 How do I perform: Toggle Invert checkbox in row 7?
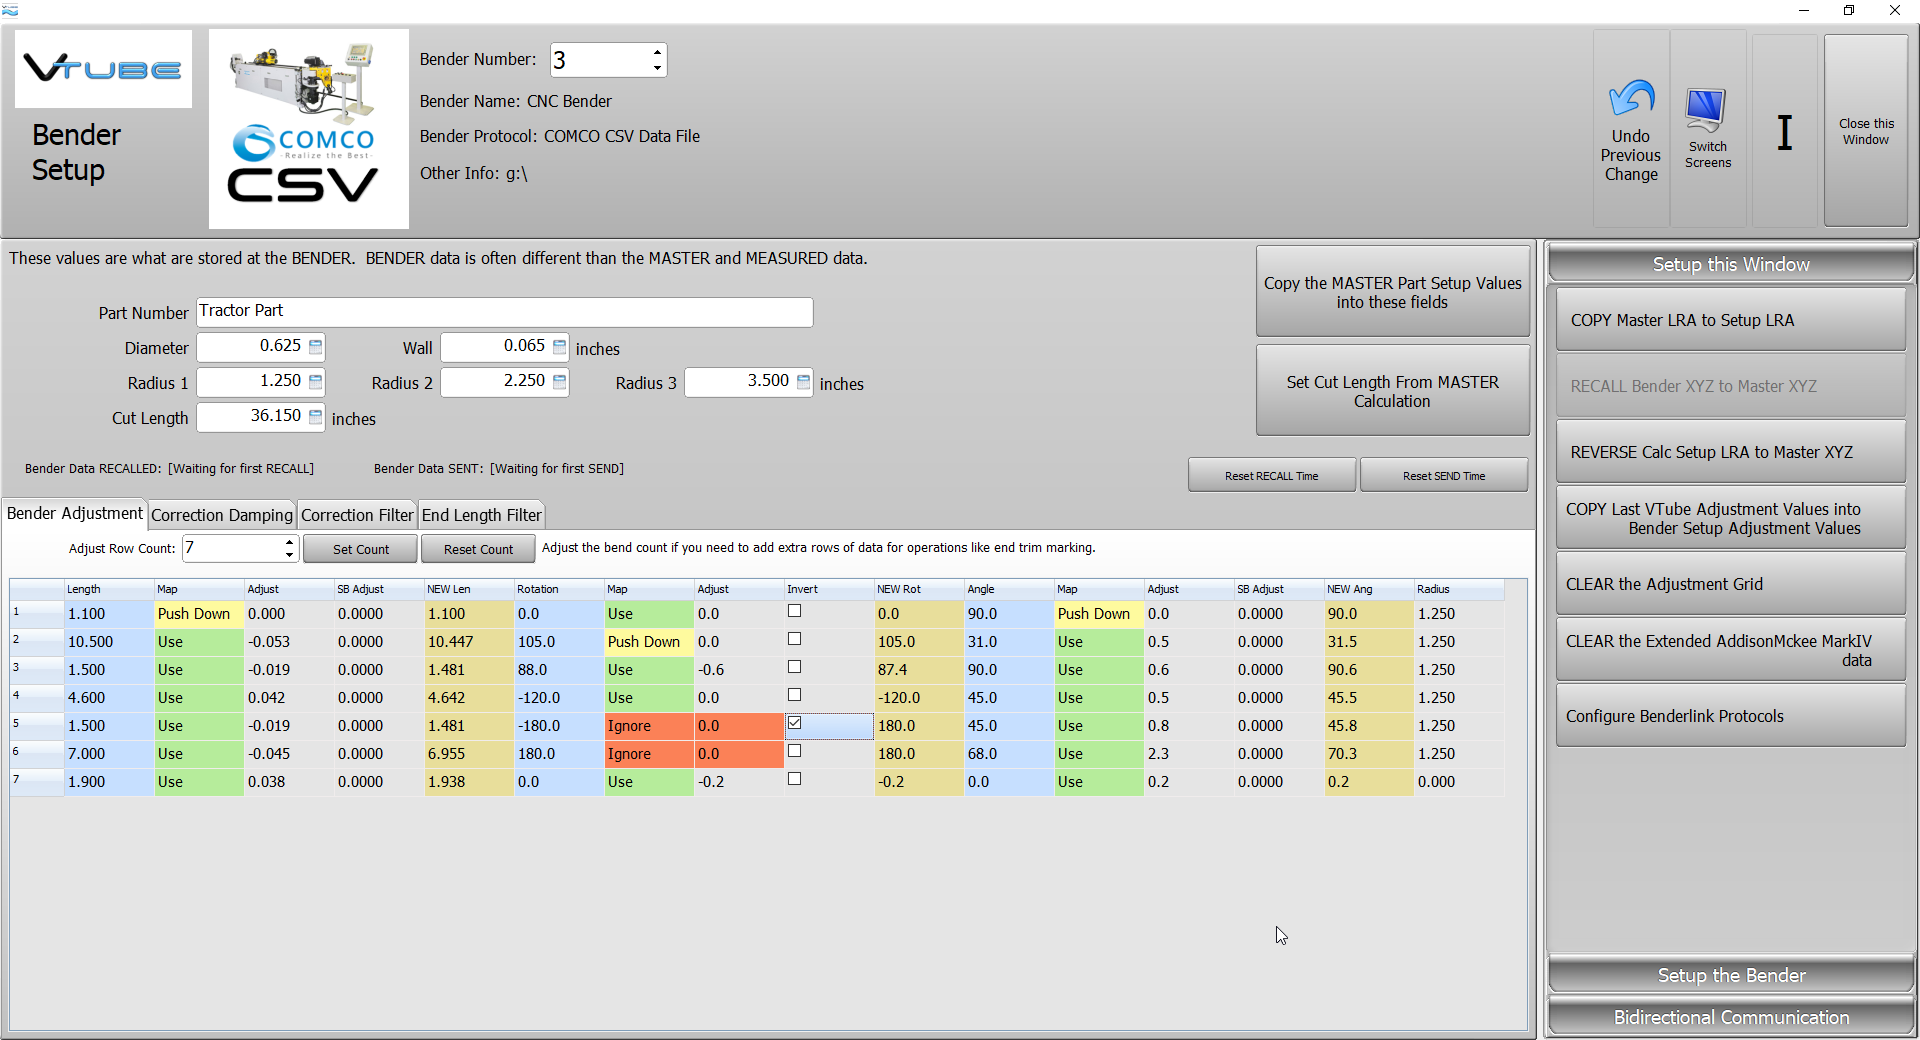(x=795, y=779)
